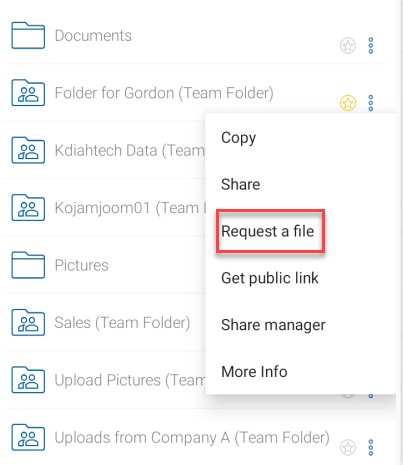Click the Kojamjoom01 team folder icon
403x465 pixels.
click(28, 208)
